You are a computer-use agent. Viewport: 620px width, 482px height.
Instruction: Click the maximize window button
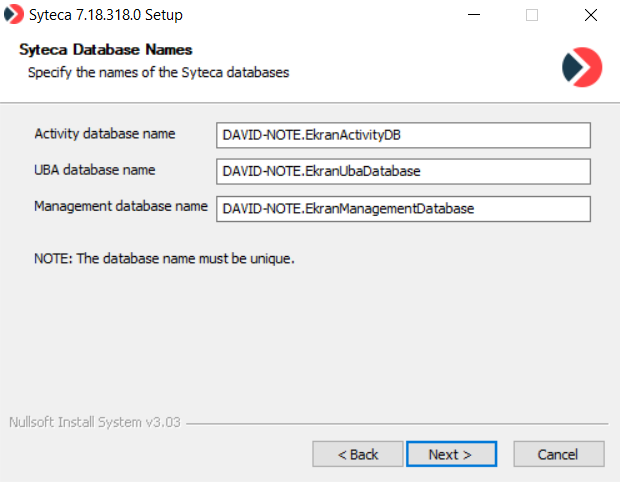pos(532,15)
